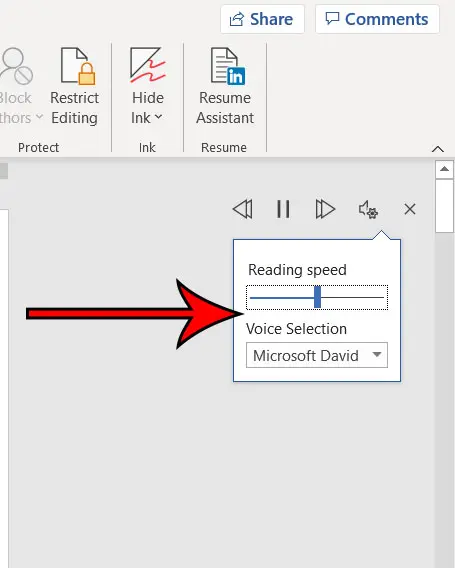Click the scrollbar up arrow
This screenshot has width=455, height=568.
tap(444, 169)
